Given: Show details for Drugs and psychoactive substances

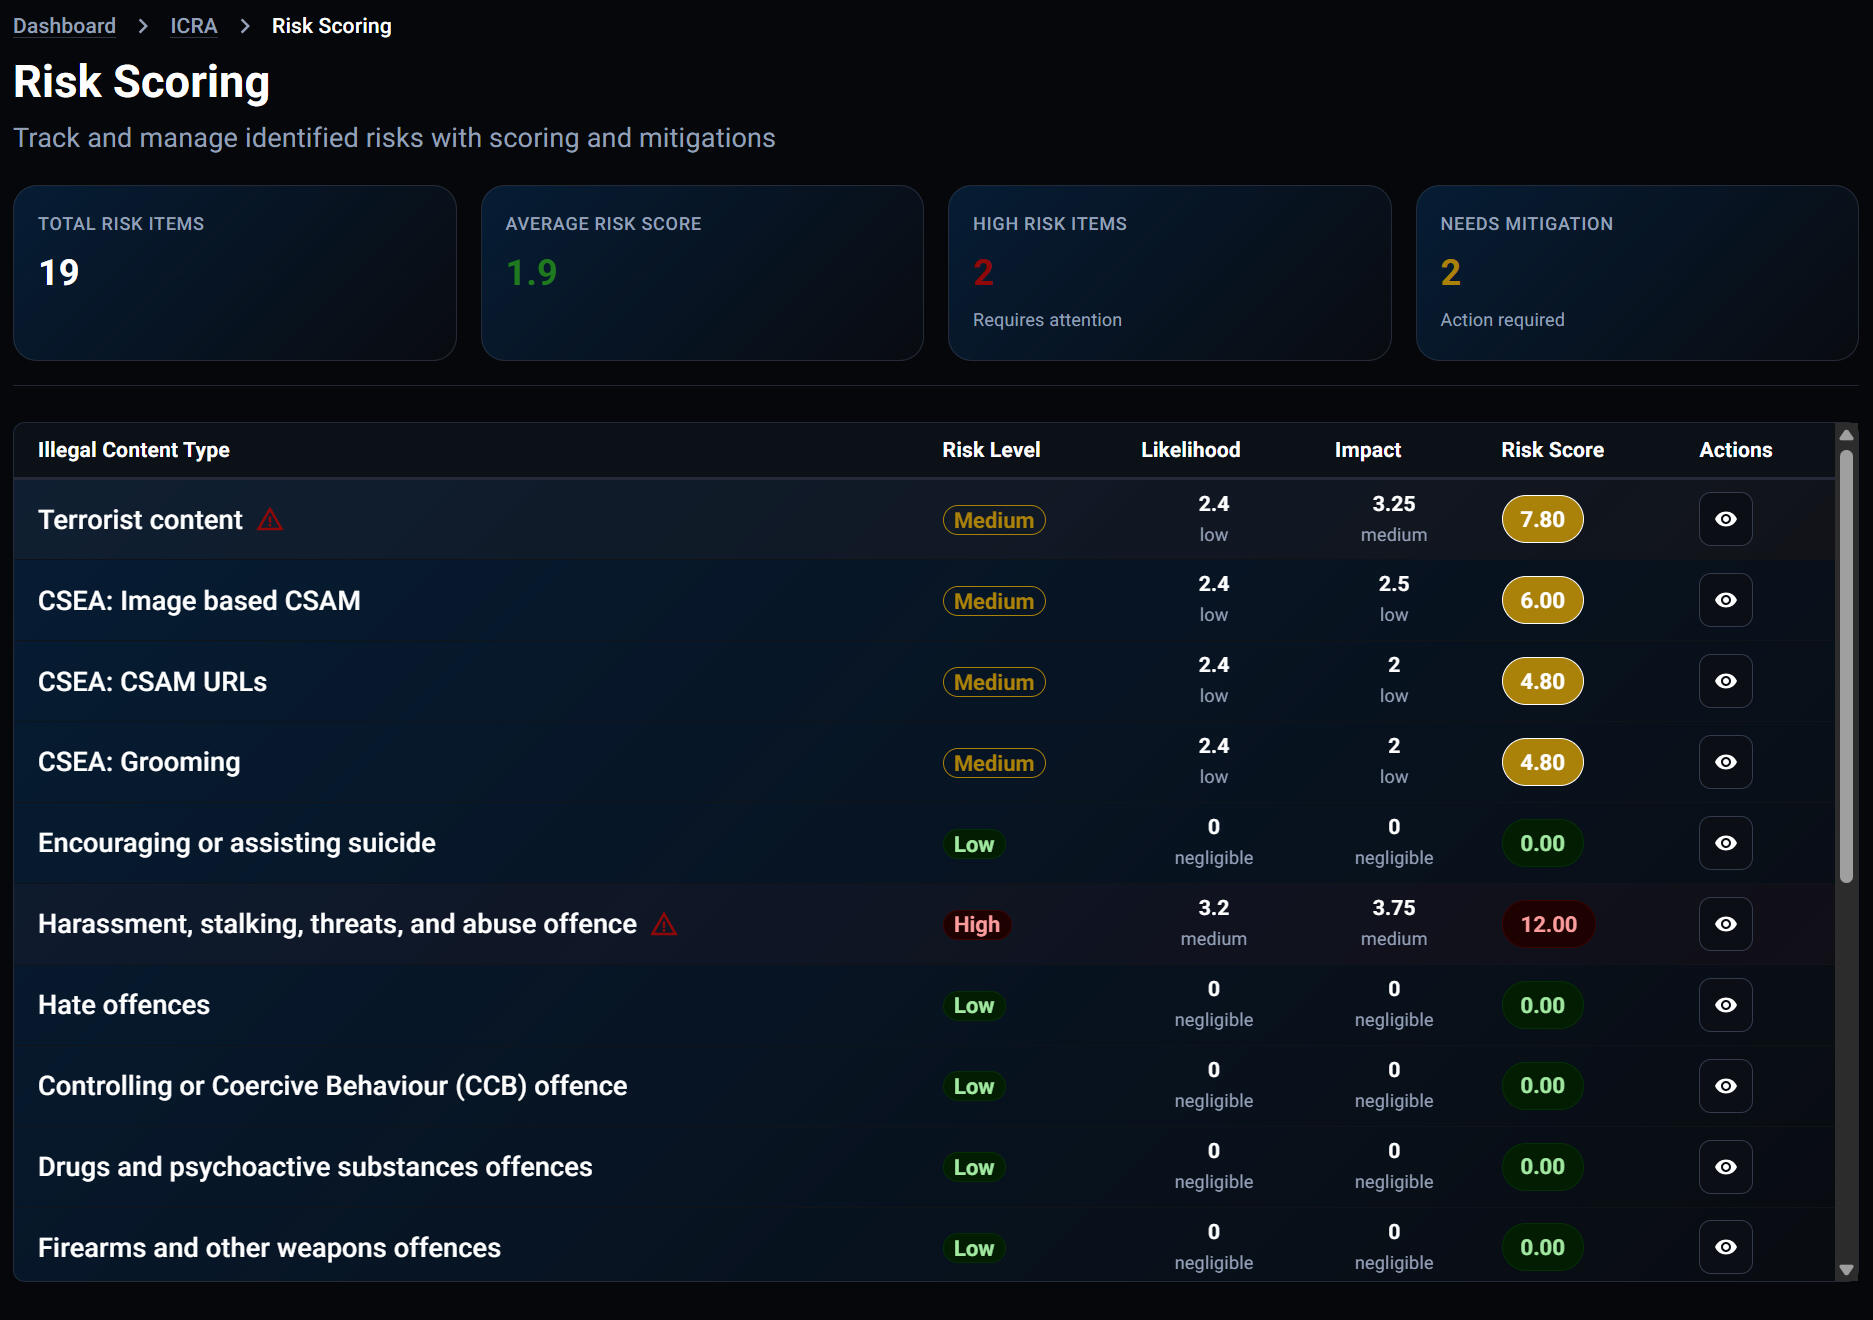Looking at the screenshot, I should pos(1725,1167).
